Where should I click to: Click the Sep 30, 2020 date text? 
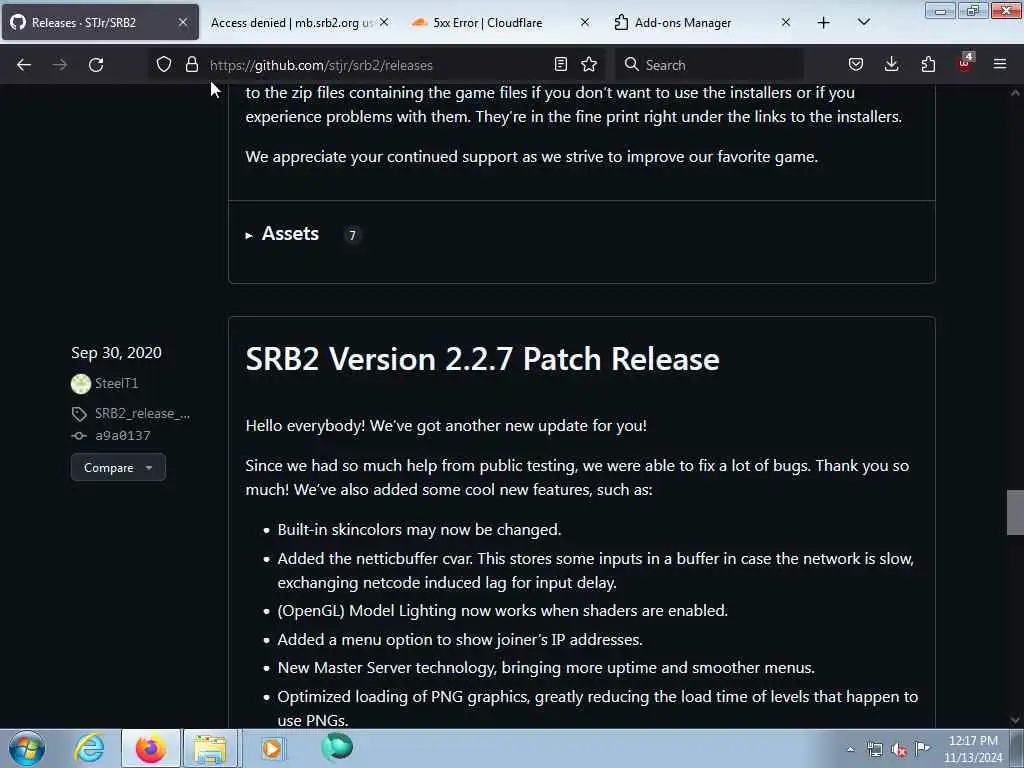116,353
